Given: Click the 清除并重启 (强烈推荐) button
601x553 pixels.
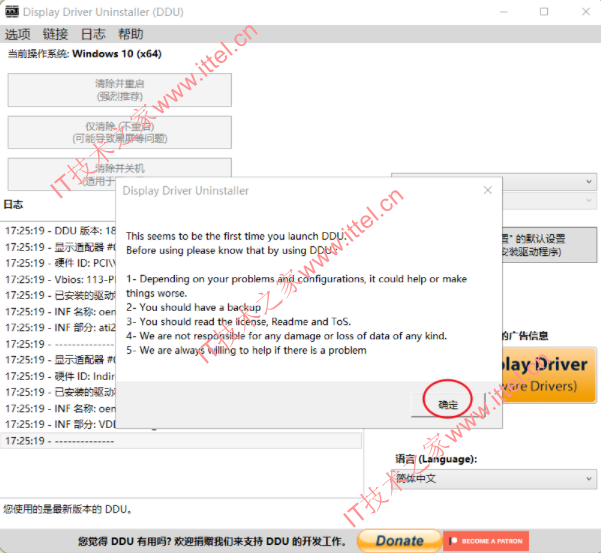Looking at the screenshot, I should pos(120,90).
